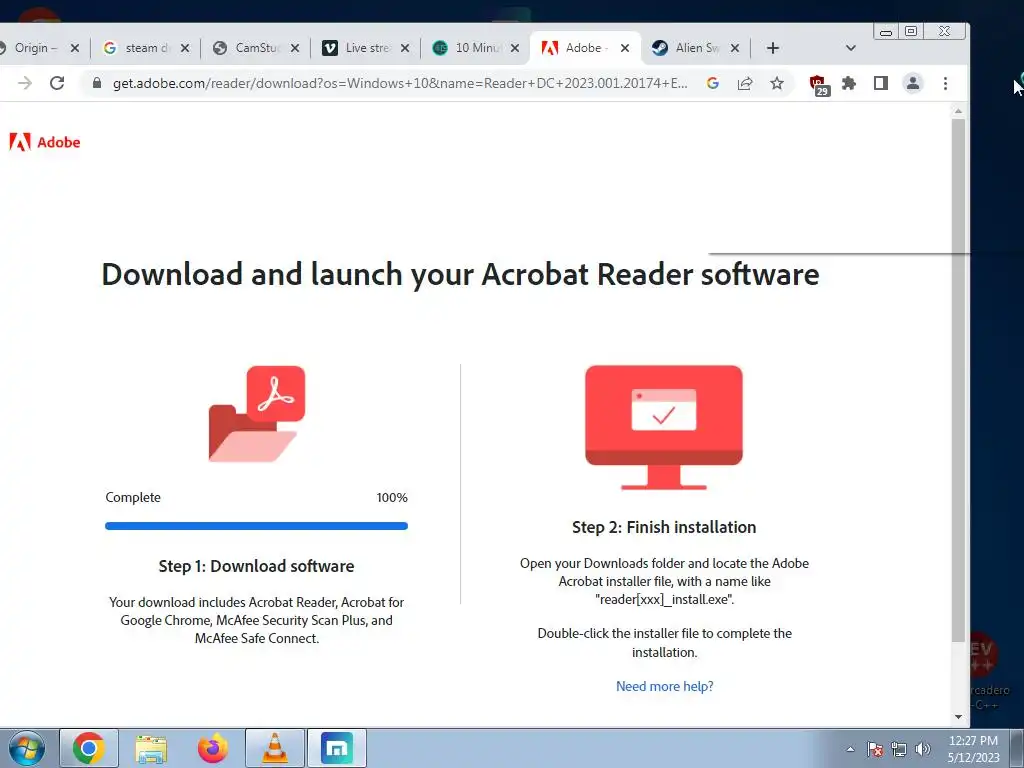Click the Step 2: Finish installation heading
The width and height of the screenshot is (1024, 768).
664,527
